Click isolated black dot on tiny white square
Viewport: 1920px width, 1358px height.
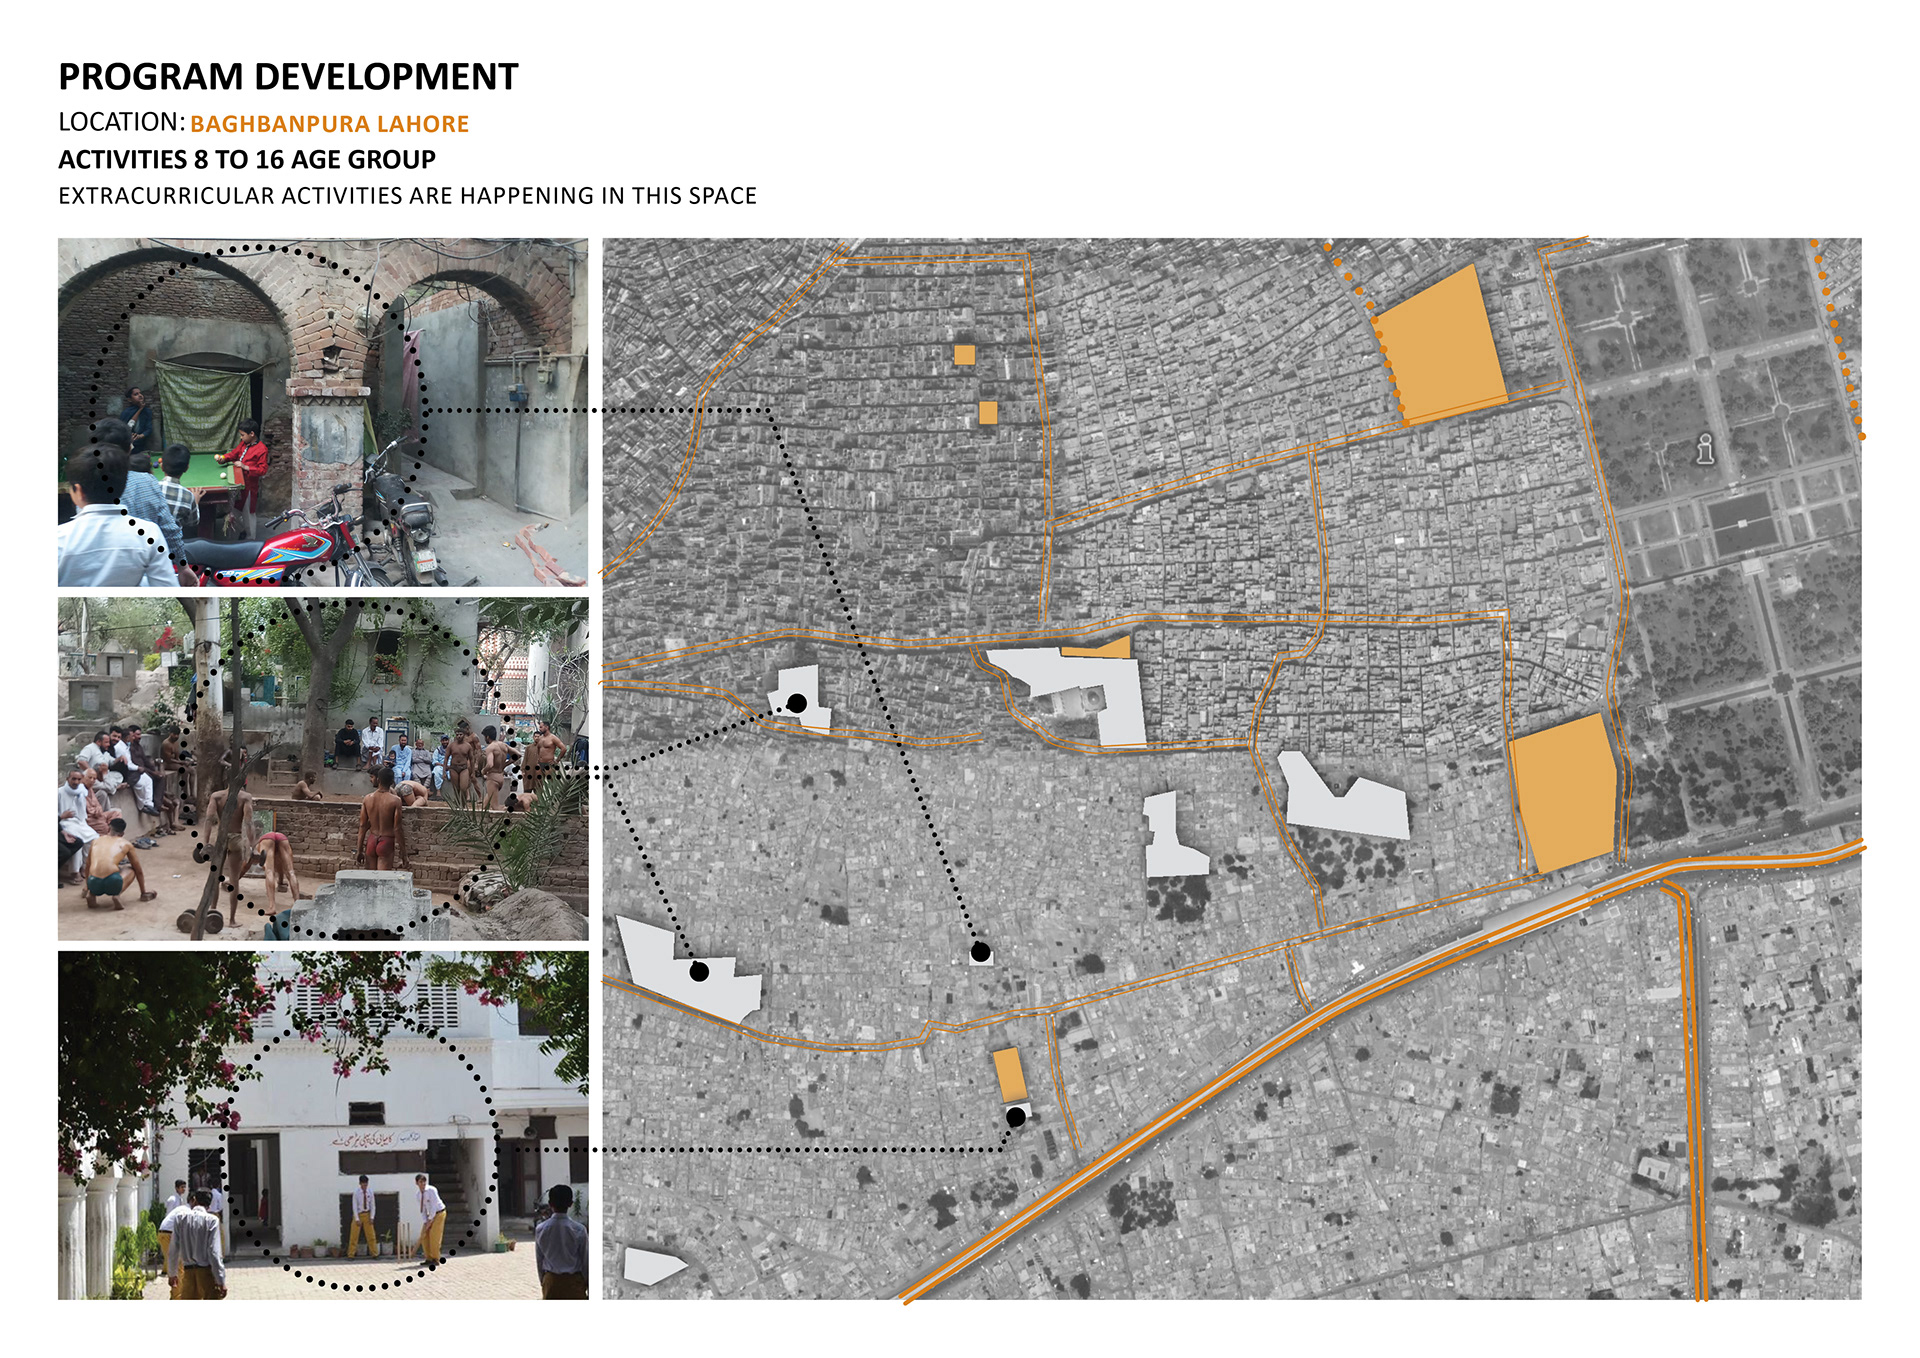(x=981, y=952)
